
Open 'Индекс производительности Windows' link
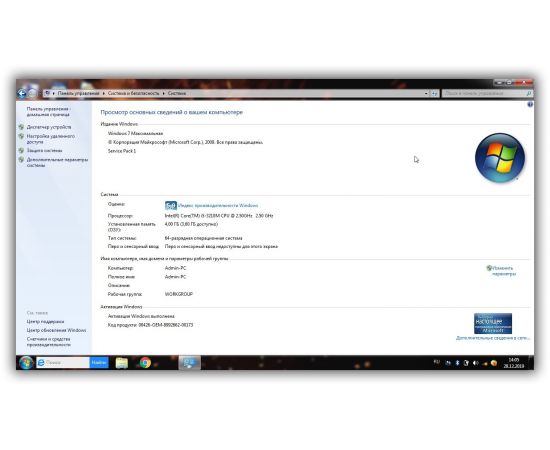[x=218, y=206]
